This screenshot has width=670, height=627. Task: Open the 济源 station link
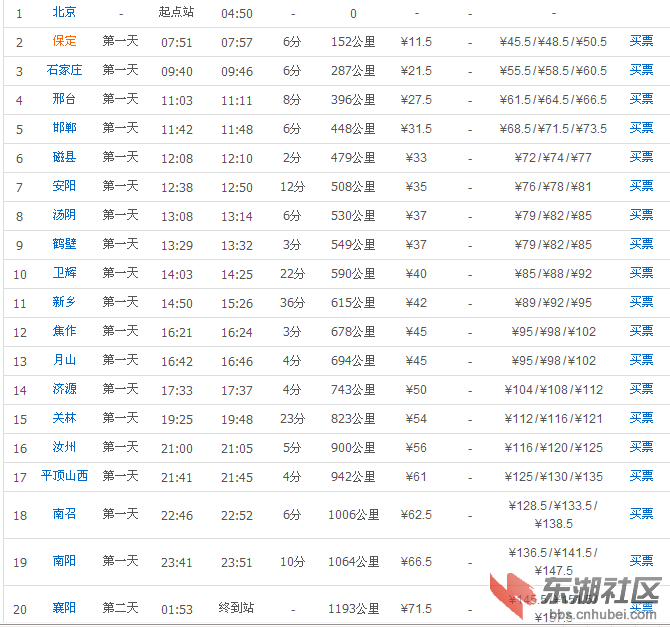(x=64, y=389)
